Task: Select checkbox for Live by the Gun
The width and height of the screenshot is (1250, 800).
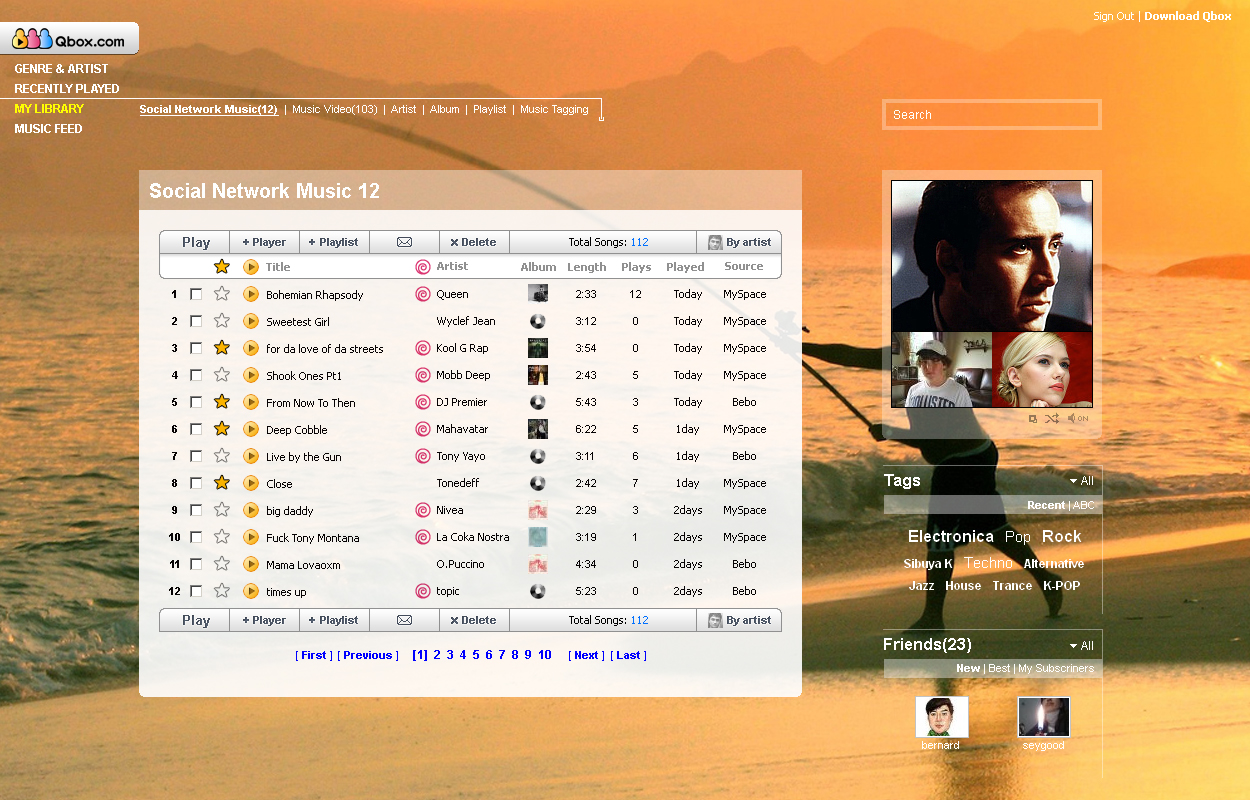Action: coord(196,456)
